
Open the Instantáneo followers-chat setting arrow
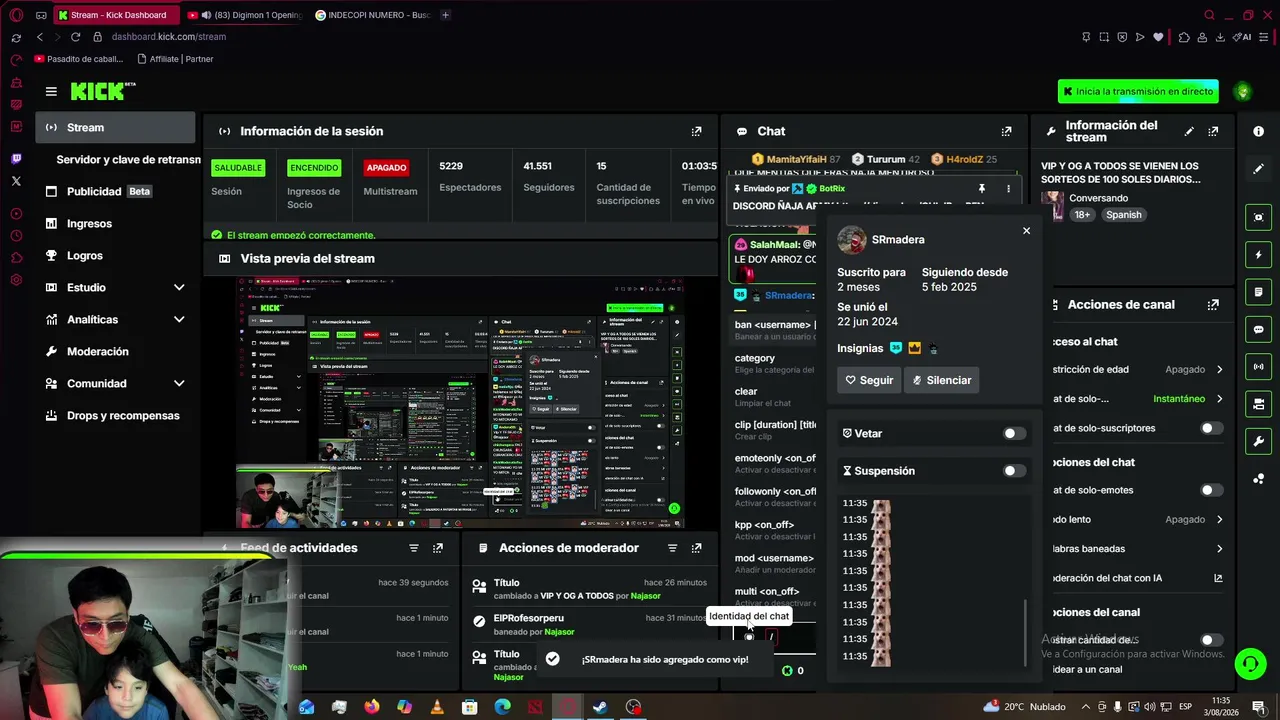(1219, 399)
